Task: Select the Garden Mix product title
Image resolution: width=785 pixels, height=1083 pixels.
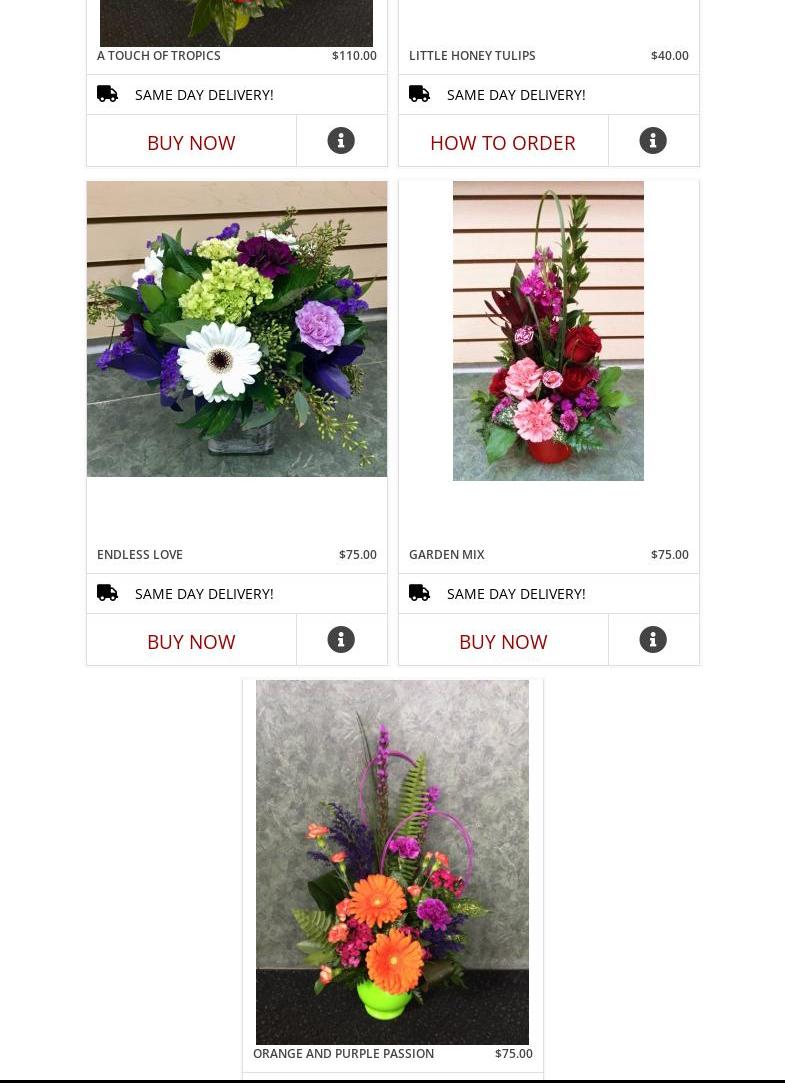Action: click(x=447, y=555)
